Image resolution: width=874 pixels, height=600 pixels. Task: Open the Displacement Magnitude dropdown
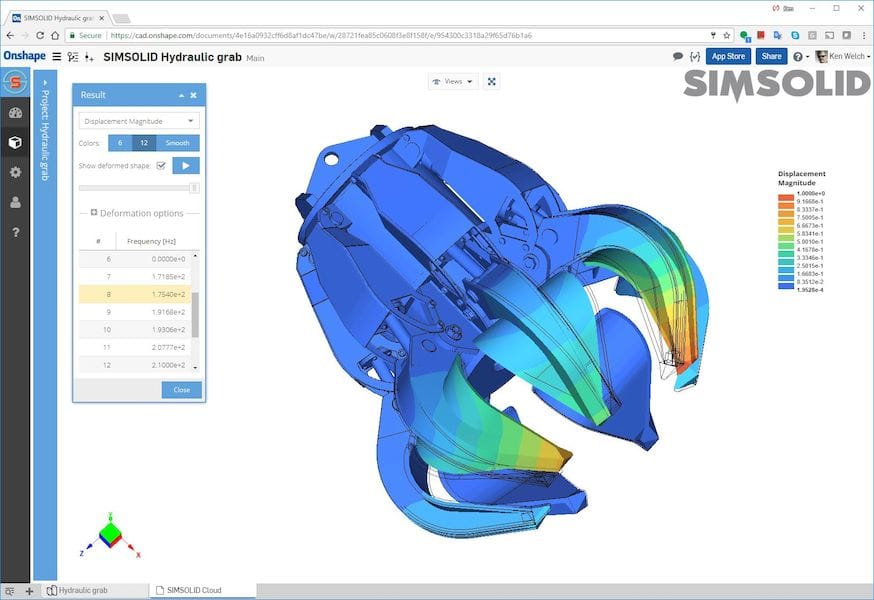(139, 121)
